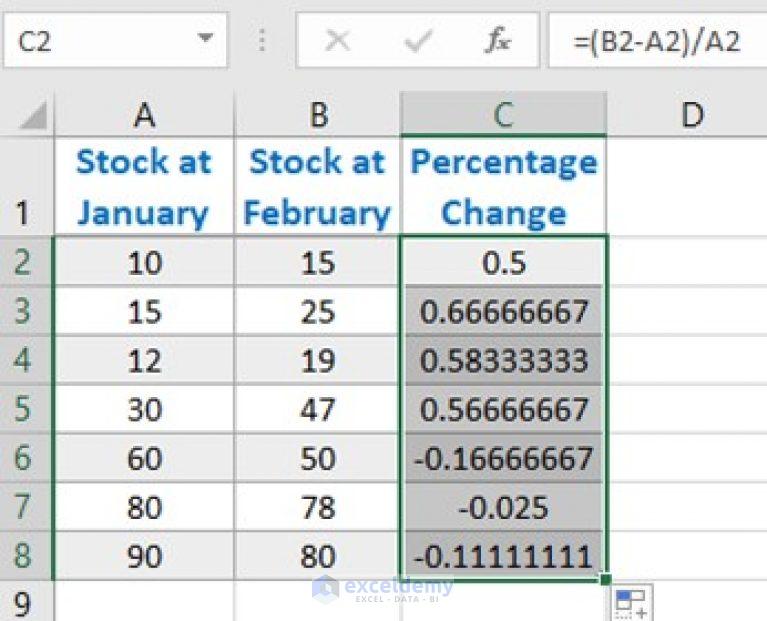Cancel formula entry with the X icon

pyautogui.click(x=337, y=40)
